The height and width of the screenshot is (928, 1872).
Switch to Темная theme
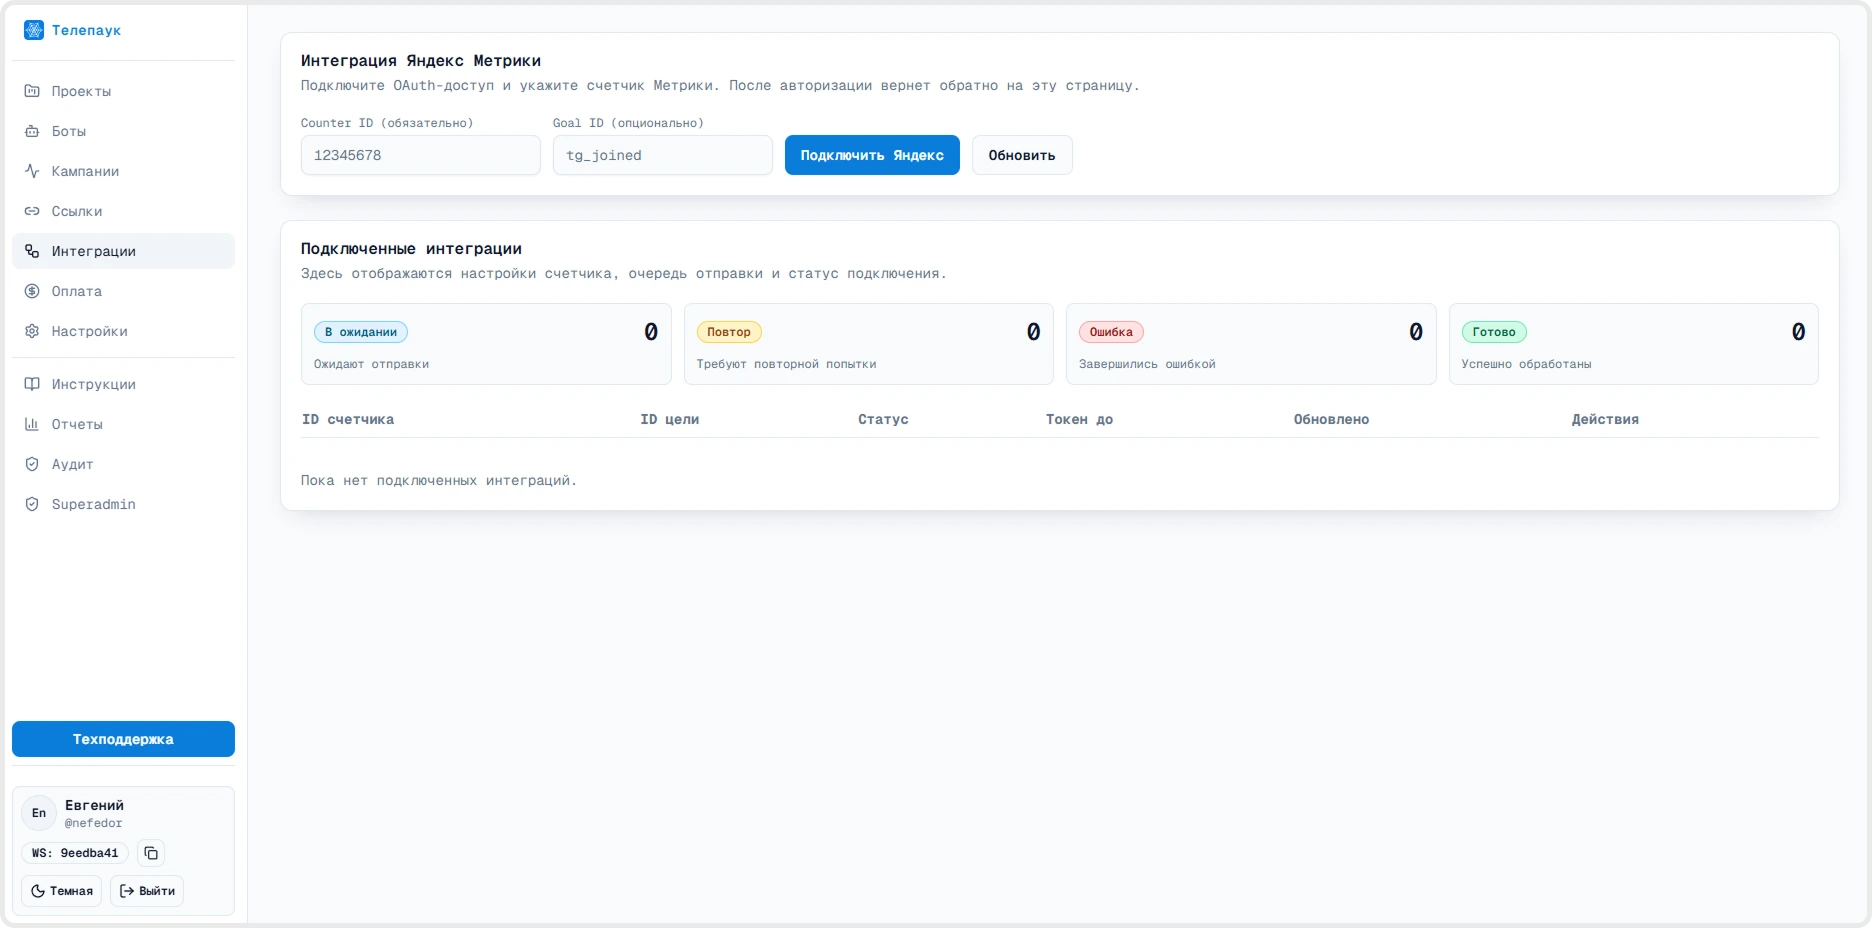(62, 891)
